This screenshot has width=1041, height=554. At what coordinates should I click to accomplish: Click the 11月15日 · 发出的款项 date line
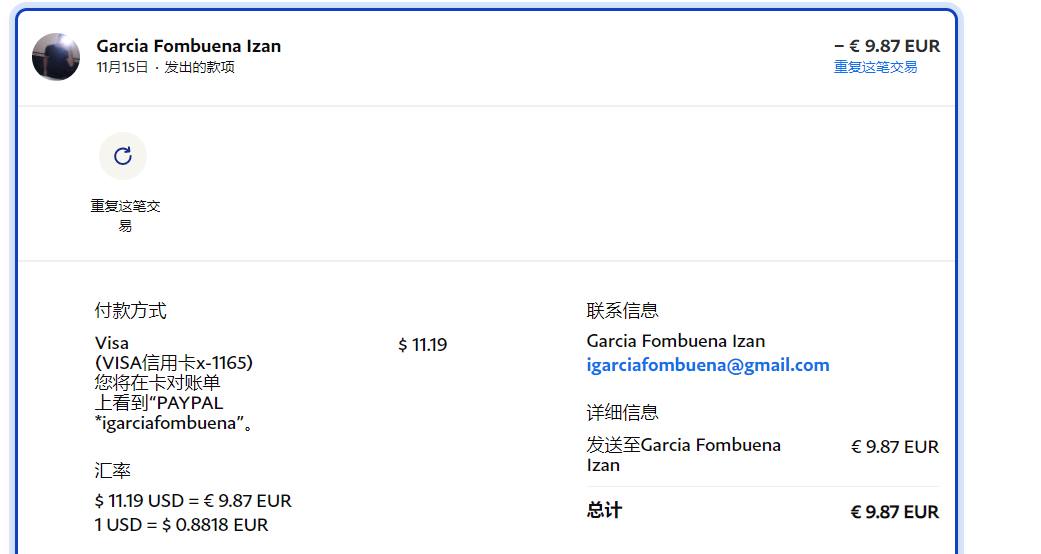[166, 68]
